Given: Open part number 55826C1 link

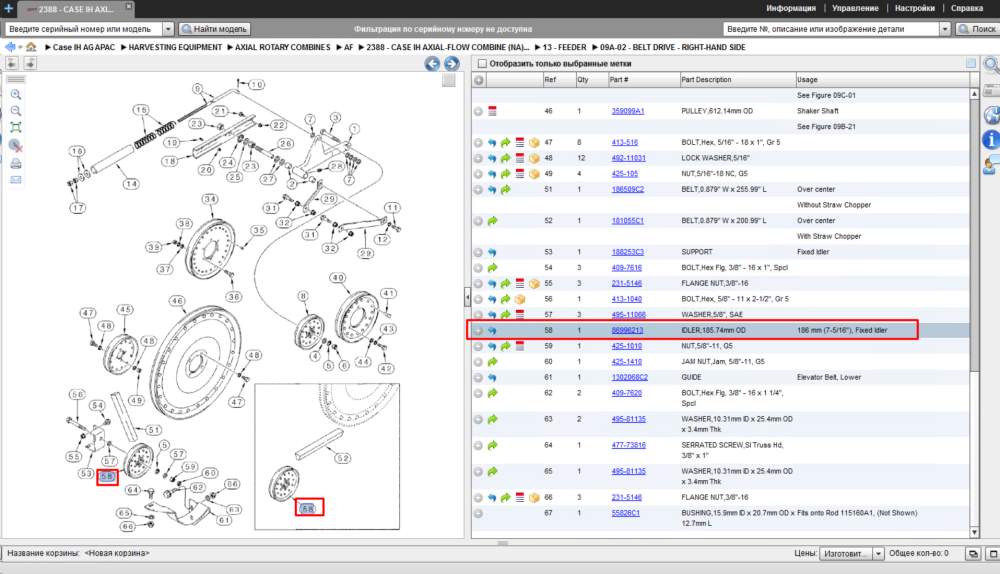Looking at the screenshot, I should click(626, 513).
